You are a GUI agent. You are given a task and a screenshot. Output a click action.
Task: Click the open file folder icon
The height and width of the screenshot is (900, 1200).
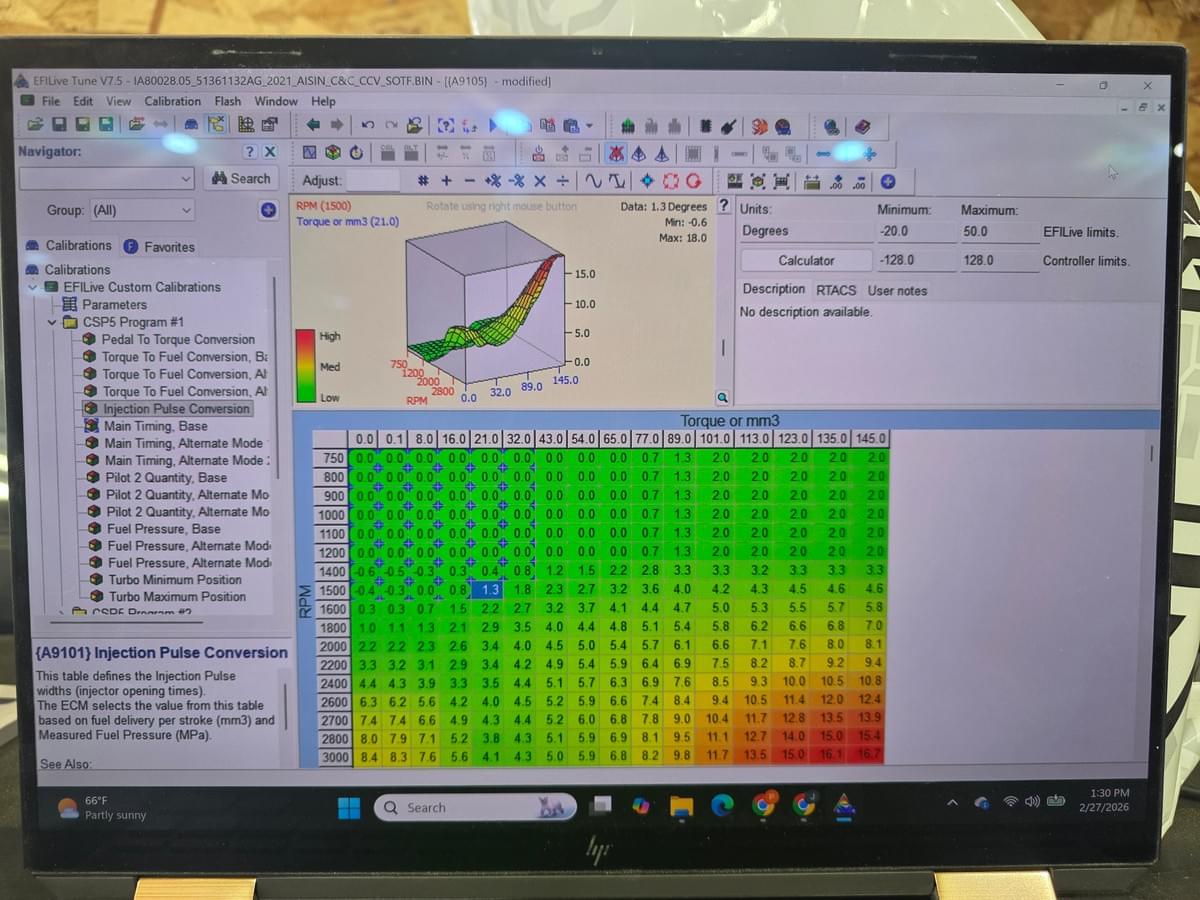click(x=35, y=125)
